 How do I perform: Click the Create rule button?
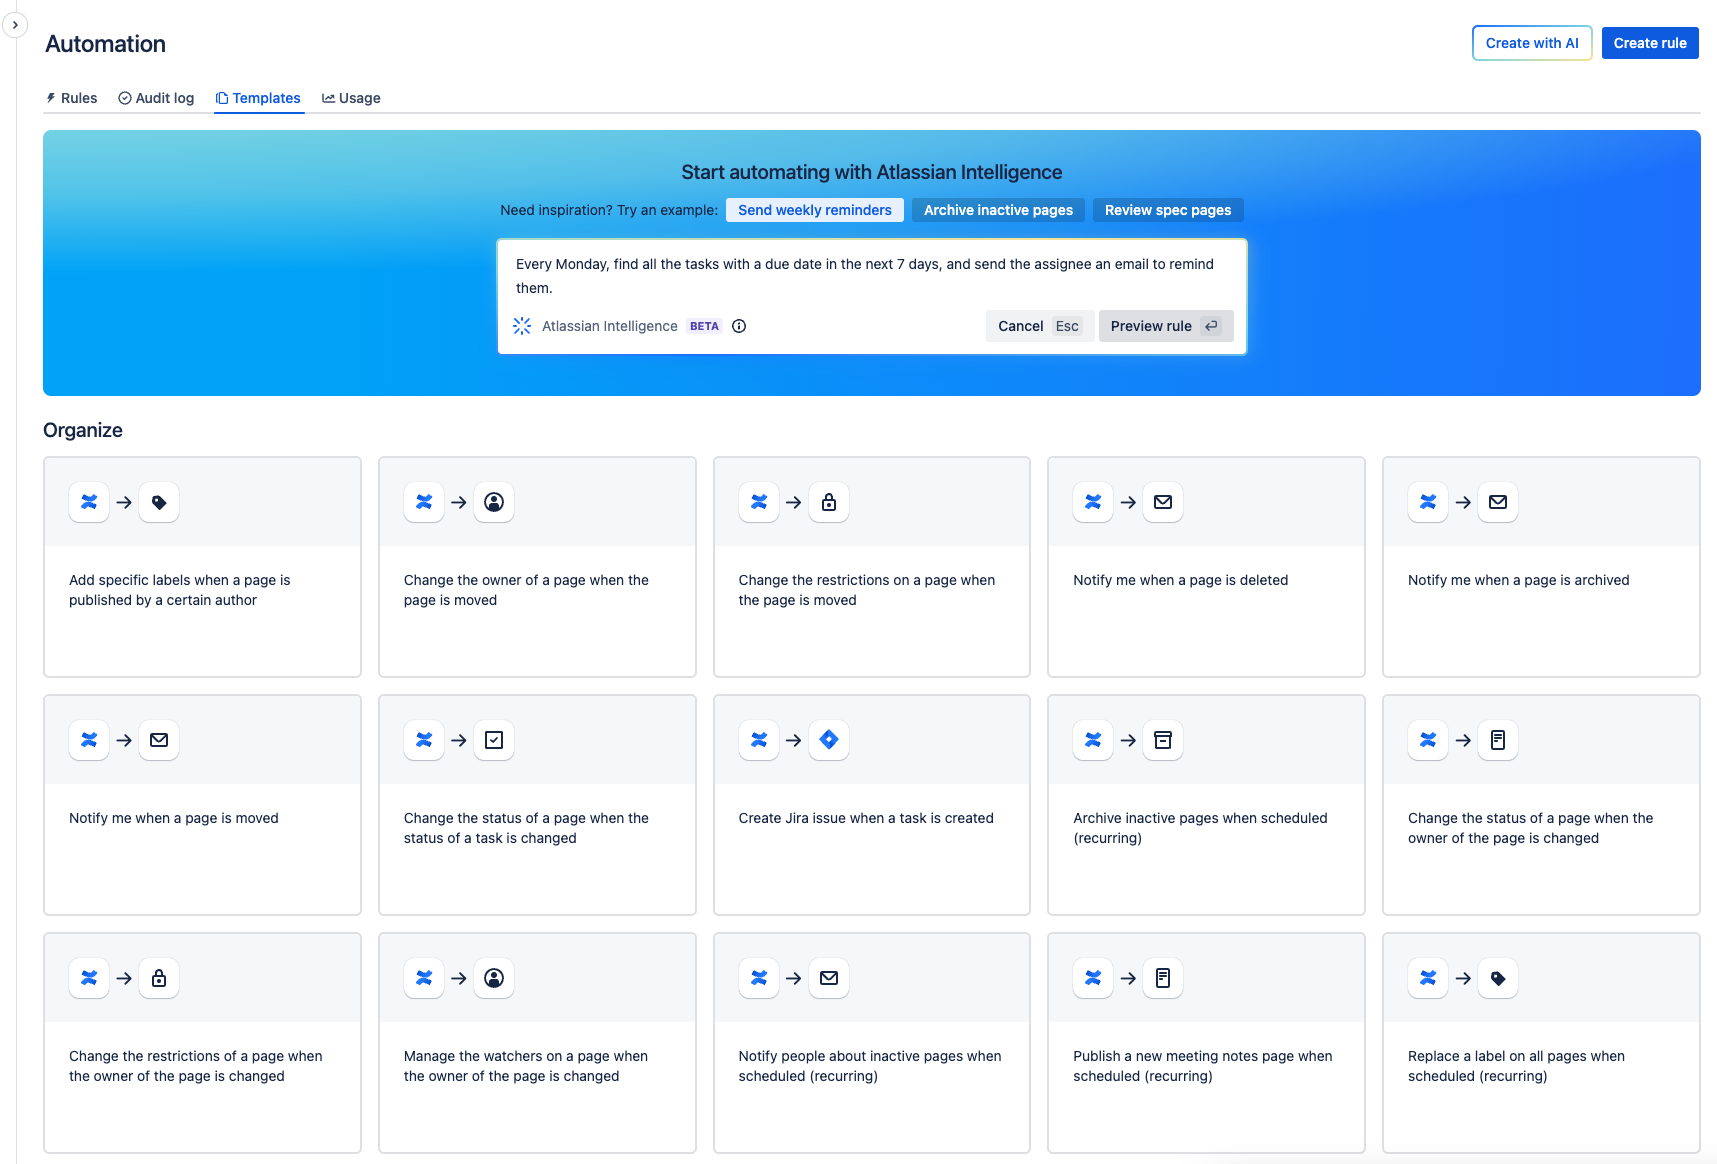(1650, 43)
